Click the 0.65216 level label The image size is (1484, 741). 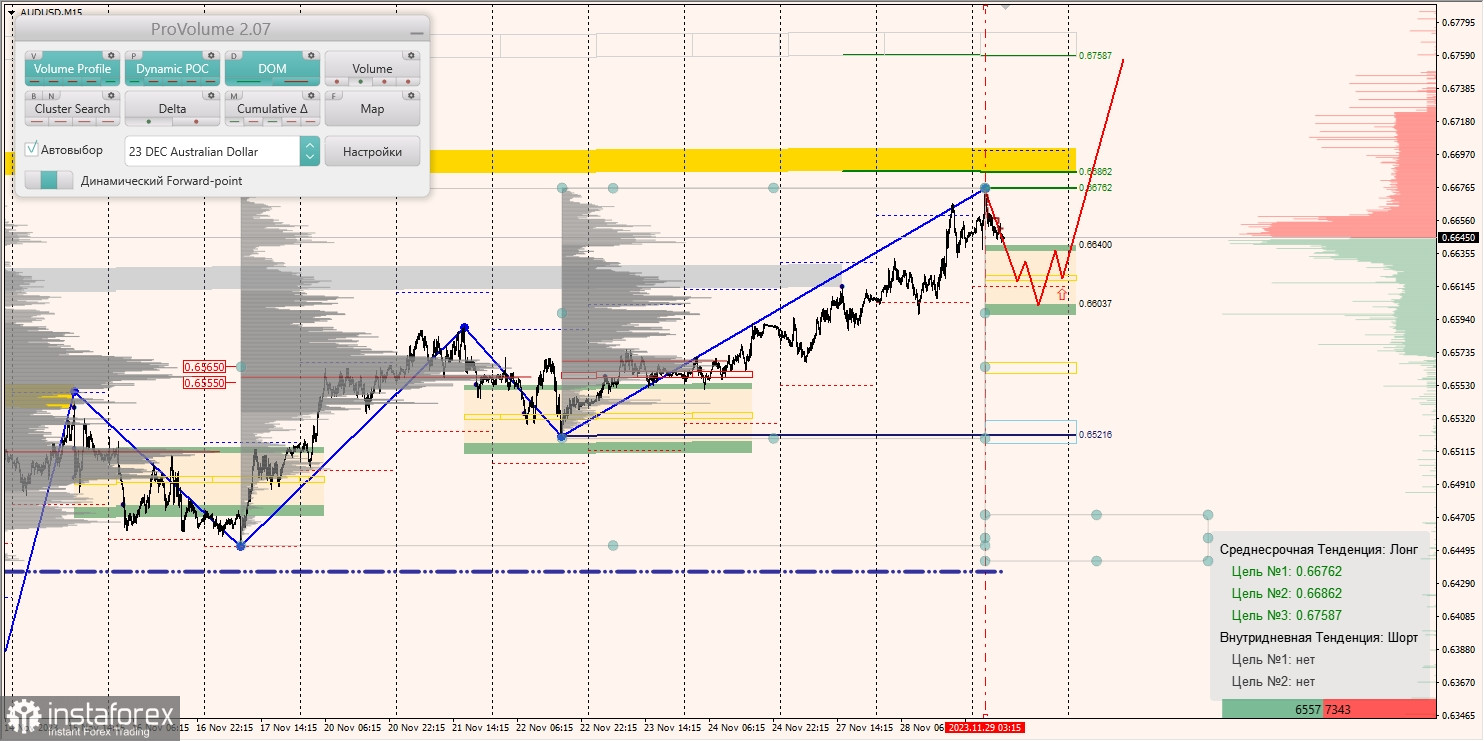click(1096, 434)
